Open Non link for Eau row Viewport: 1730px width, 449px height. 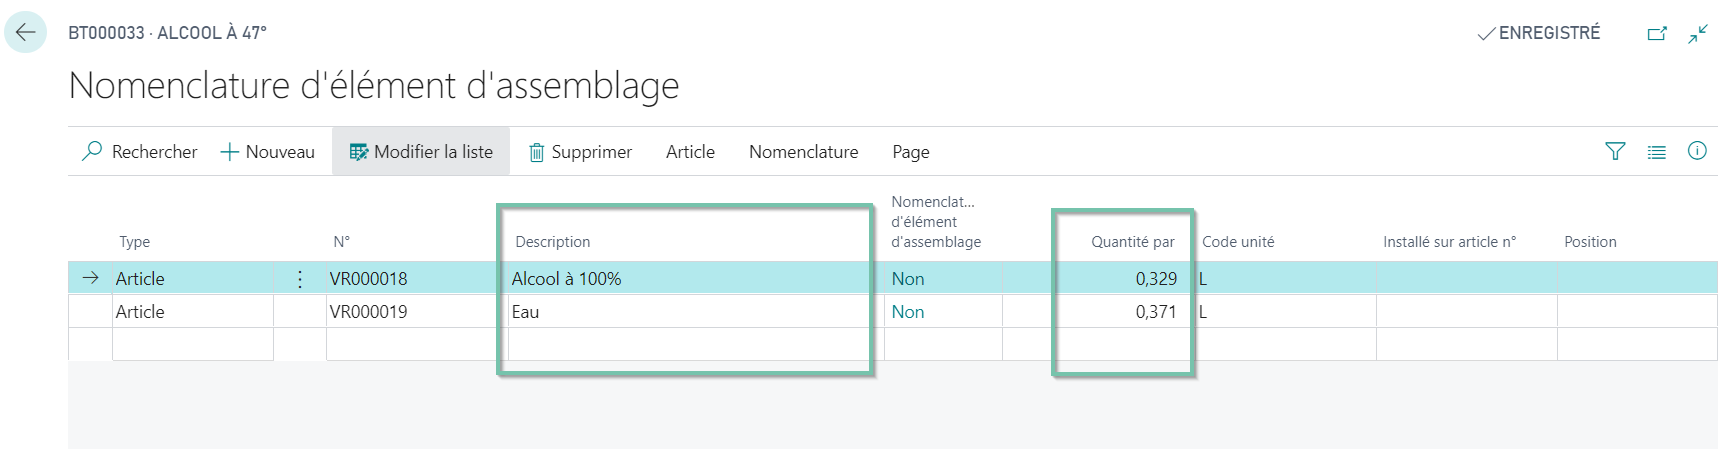[908, 312]
